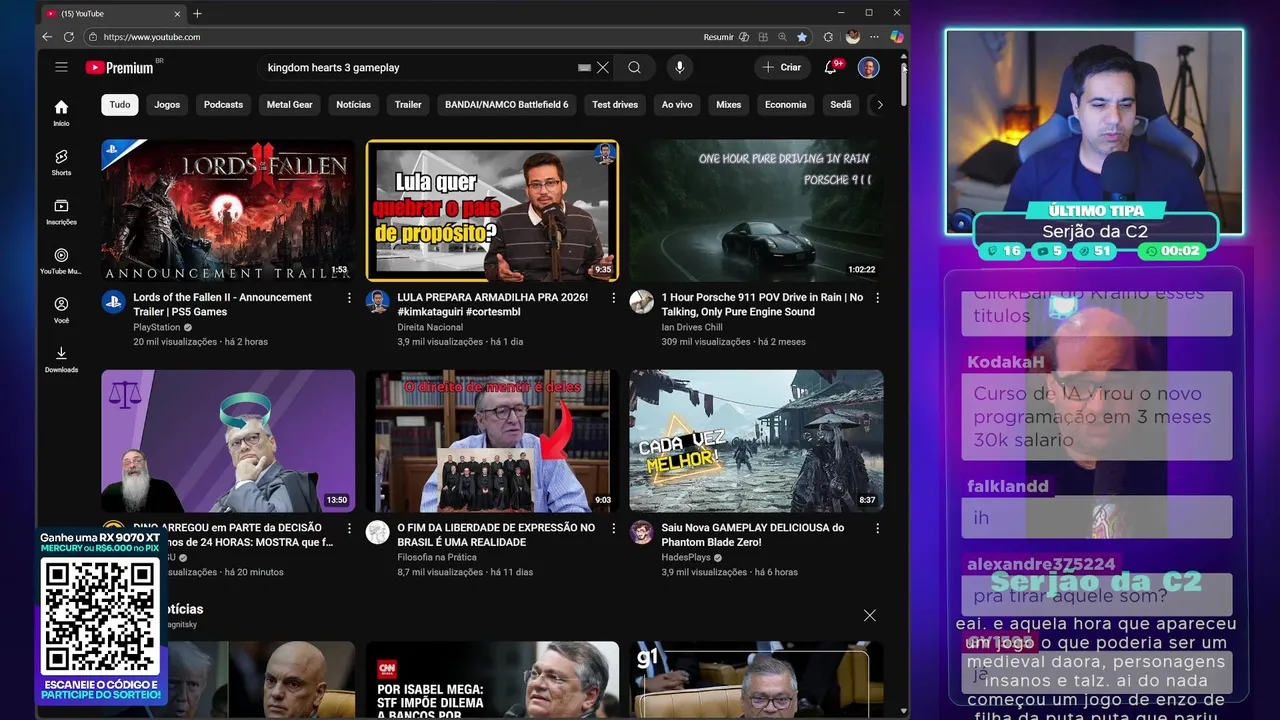Open a new browser tab
The image size is (1280, 720).
click(x=197, y=13)
